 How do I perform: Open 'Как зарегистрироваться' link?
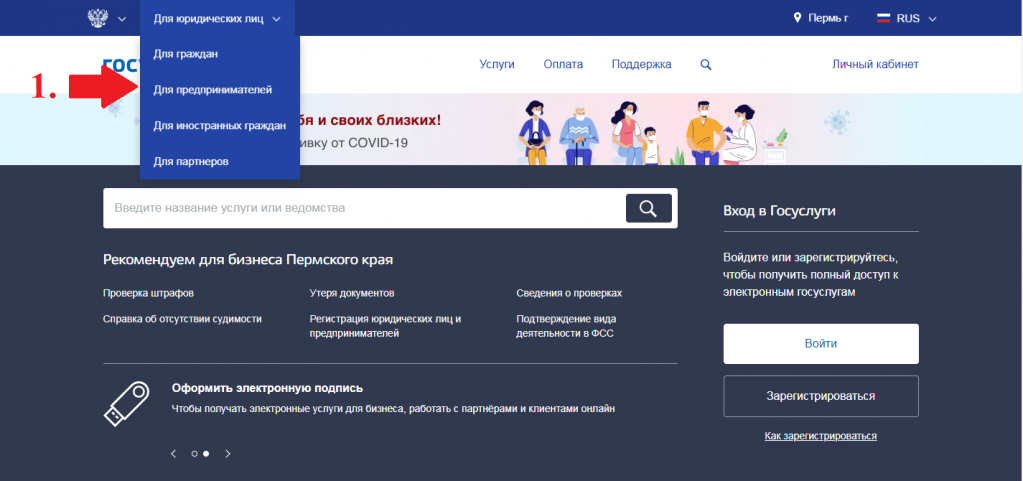821,436
